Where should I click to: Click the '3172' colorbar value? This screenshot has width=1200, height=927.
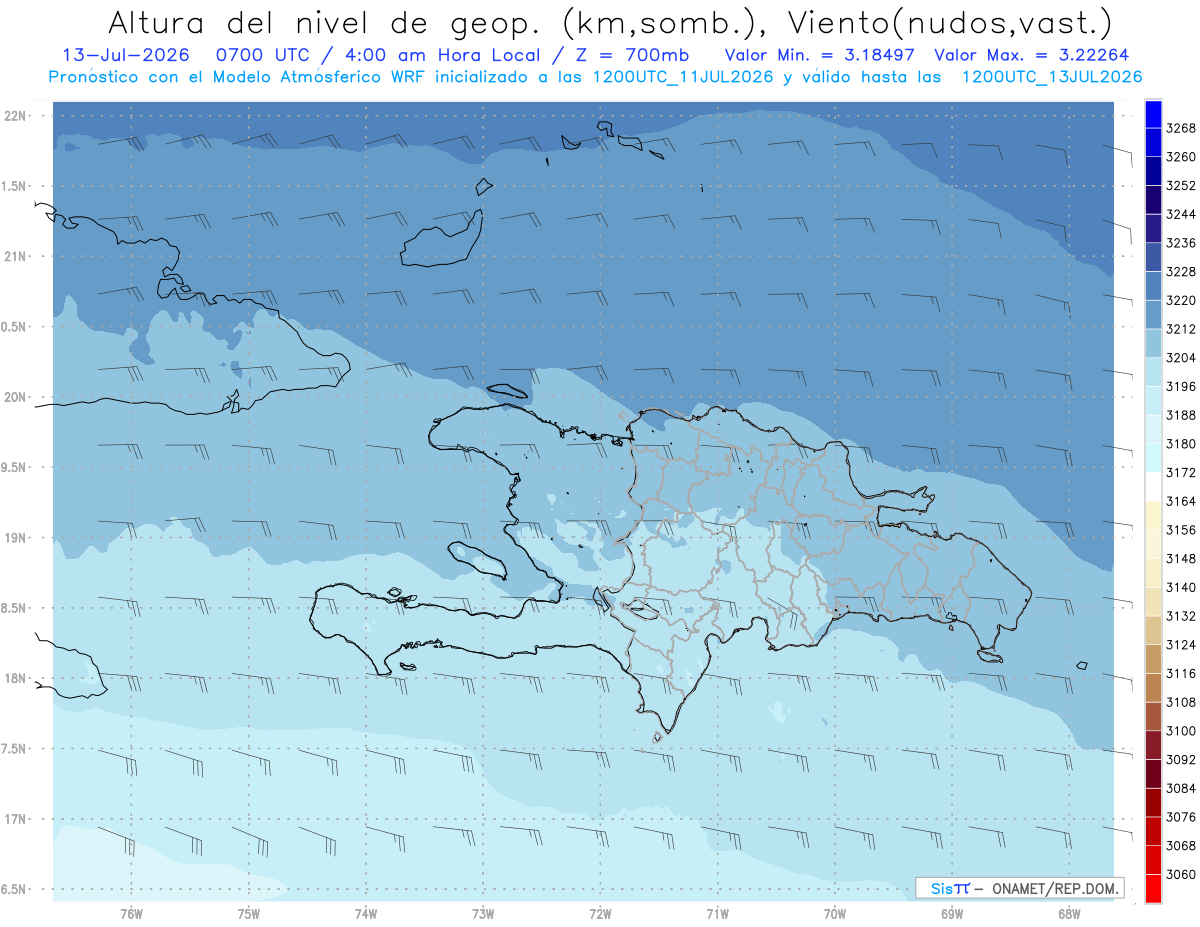(1181, 472)
